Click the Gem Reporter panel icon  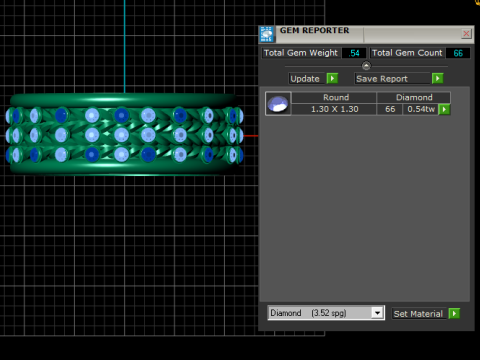pos(267,34)
